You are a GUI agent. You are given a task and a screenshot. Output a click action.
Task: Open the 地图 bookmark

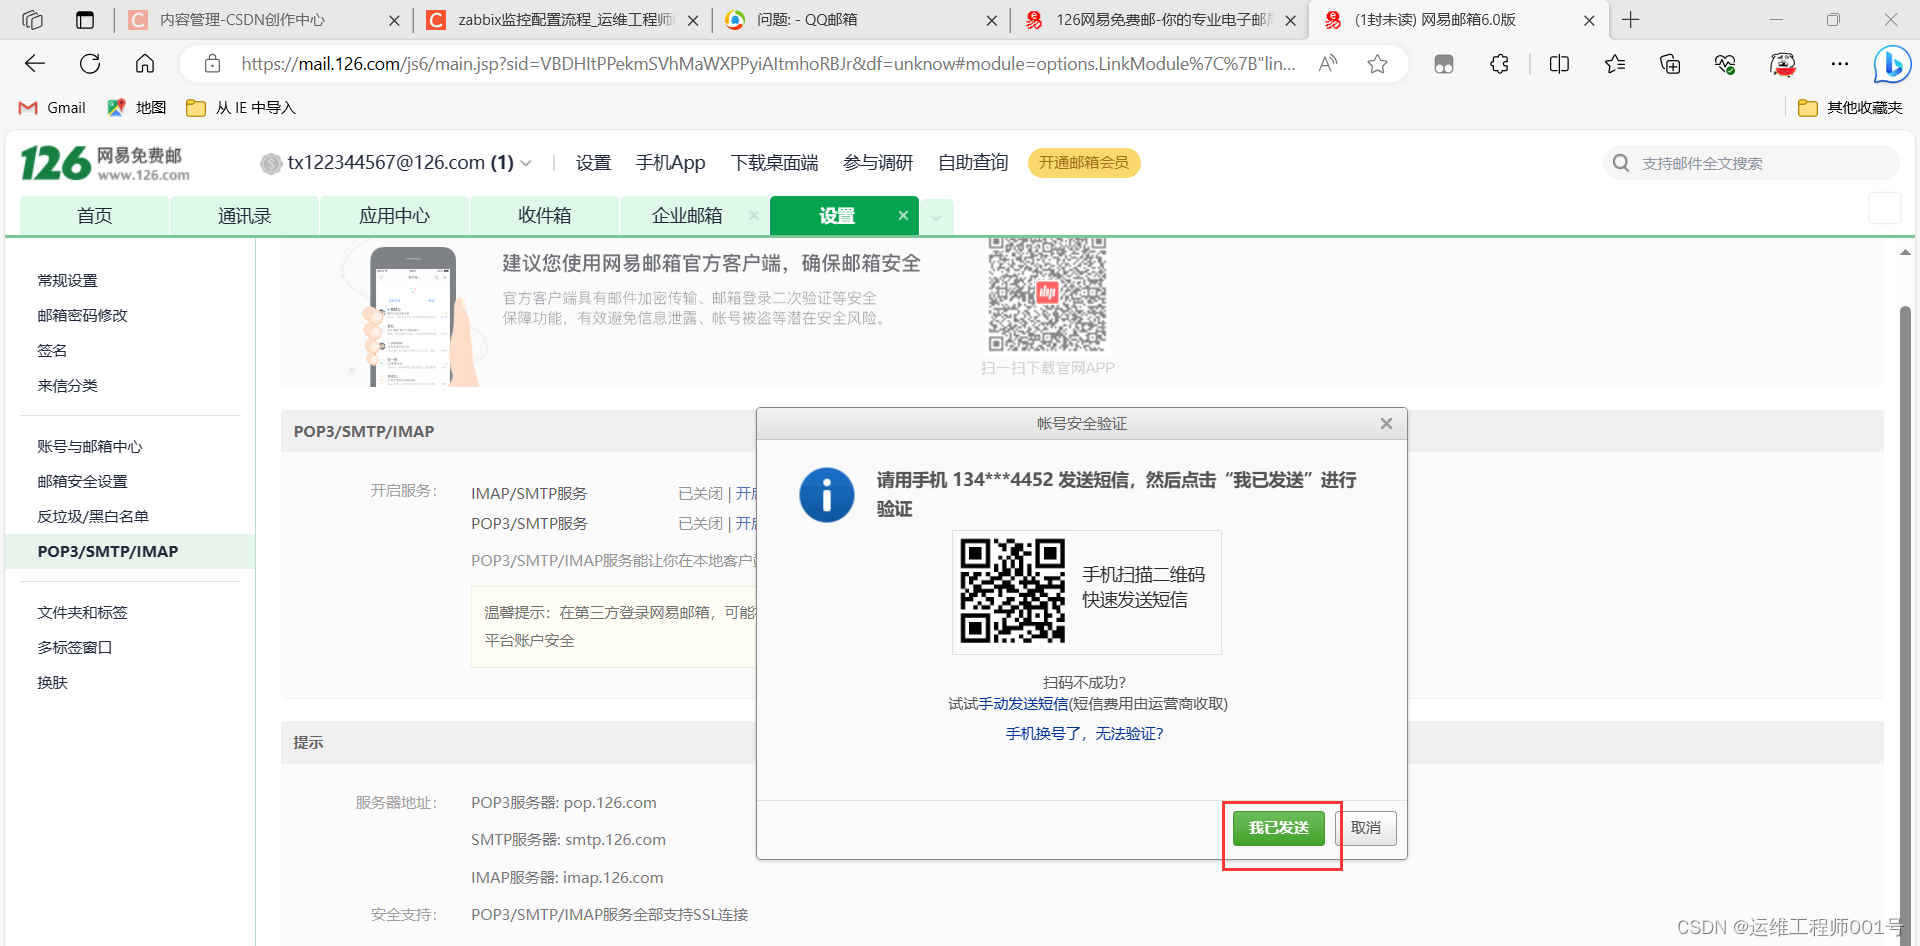click(137, 108)
